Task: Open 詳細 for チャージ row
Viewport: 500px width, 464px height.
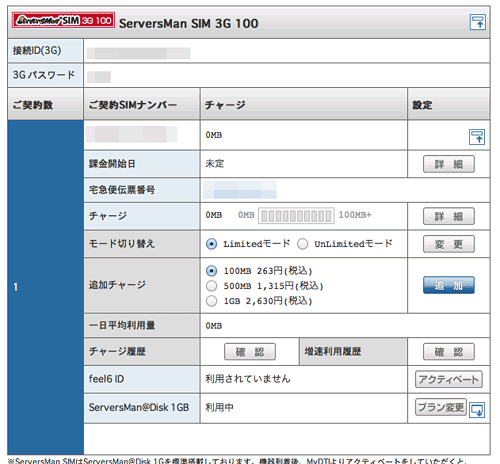Action: (x=449, y=216)
